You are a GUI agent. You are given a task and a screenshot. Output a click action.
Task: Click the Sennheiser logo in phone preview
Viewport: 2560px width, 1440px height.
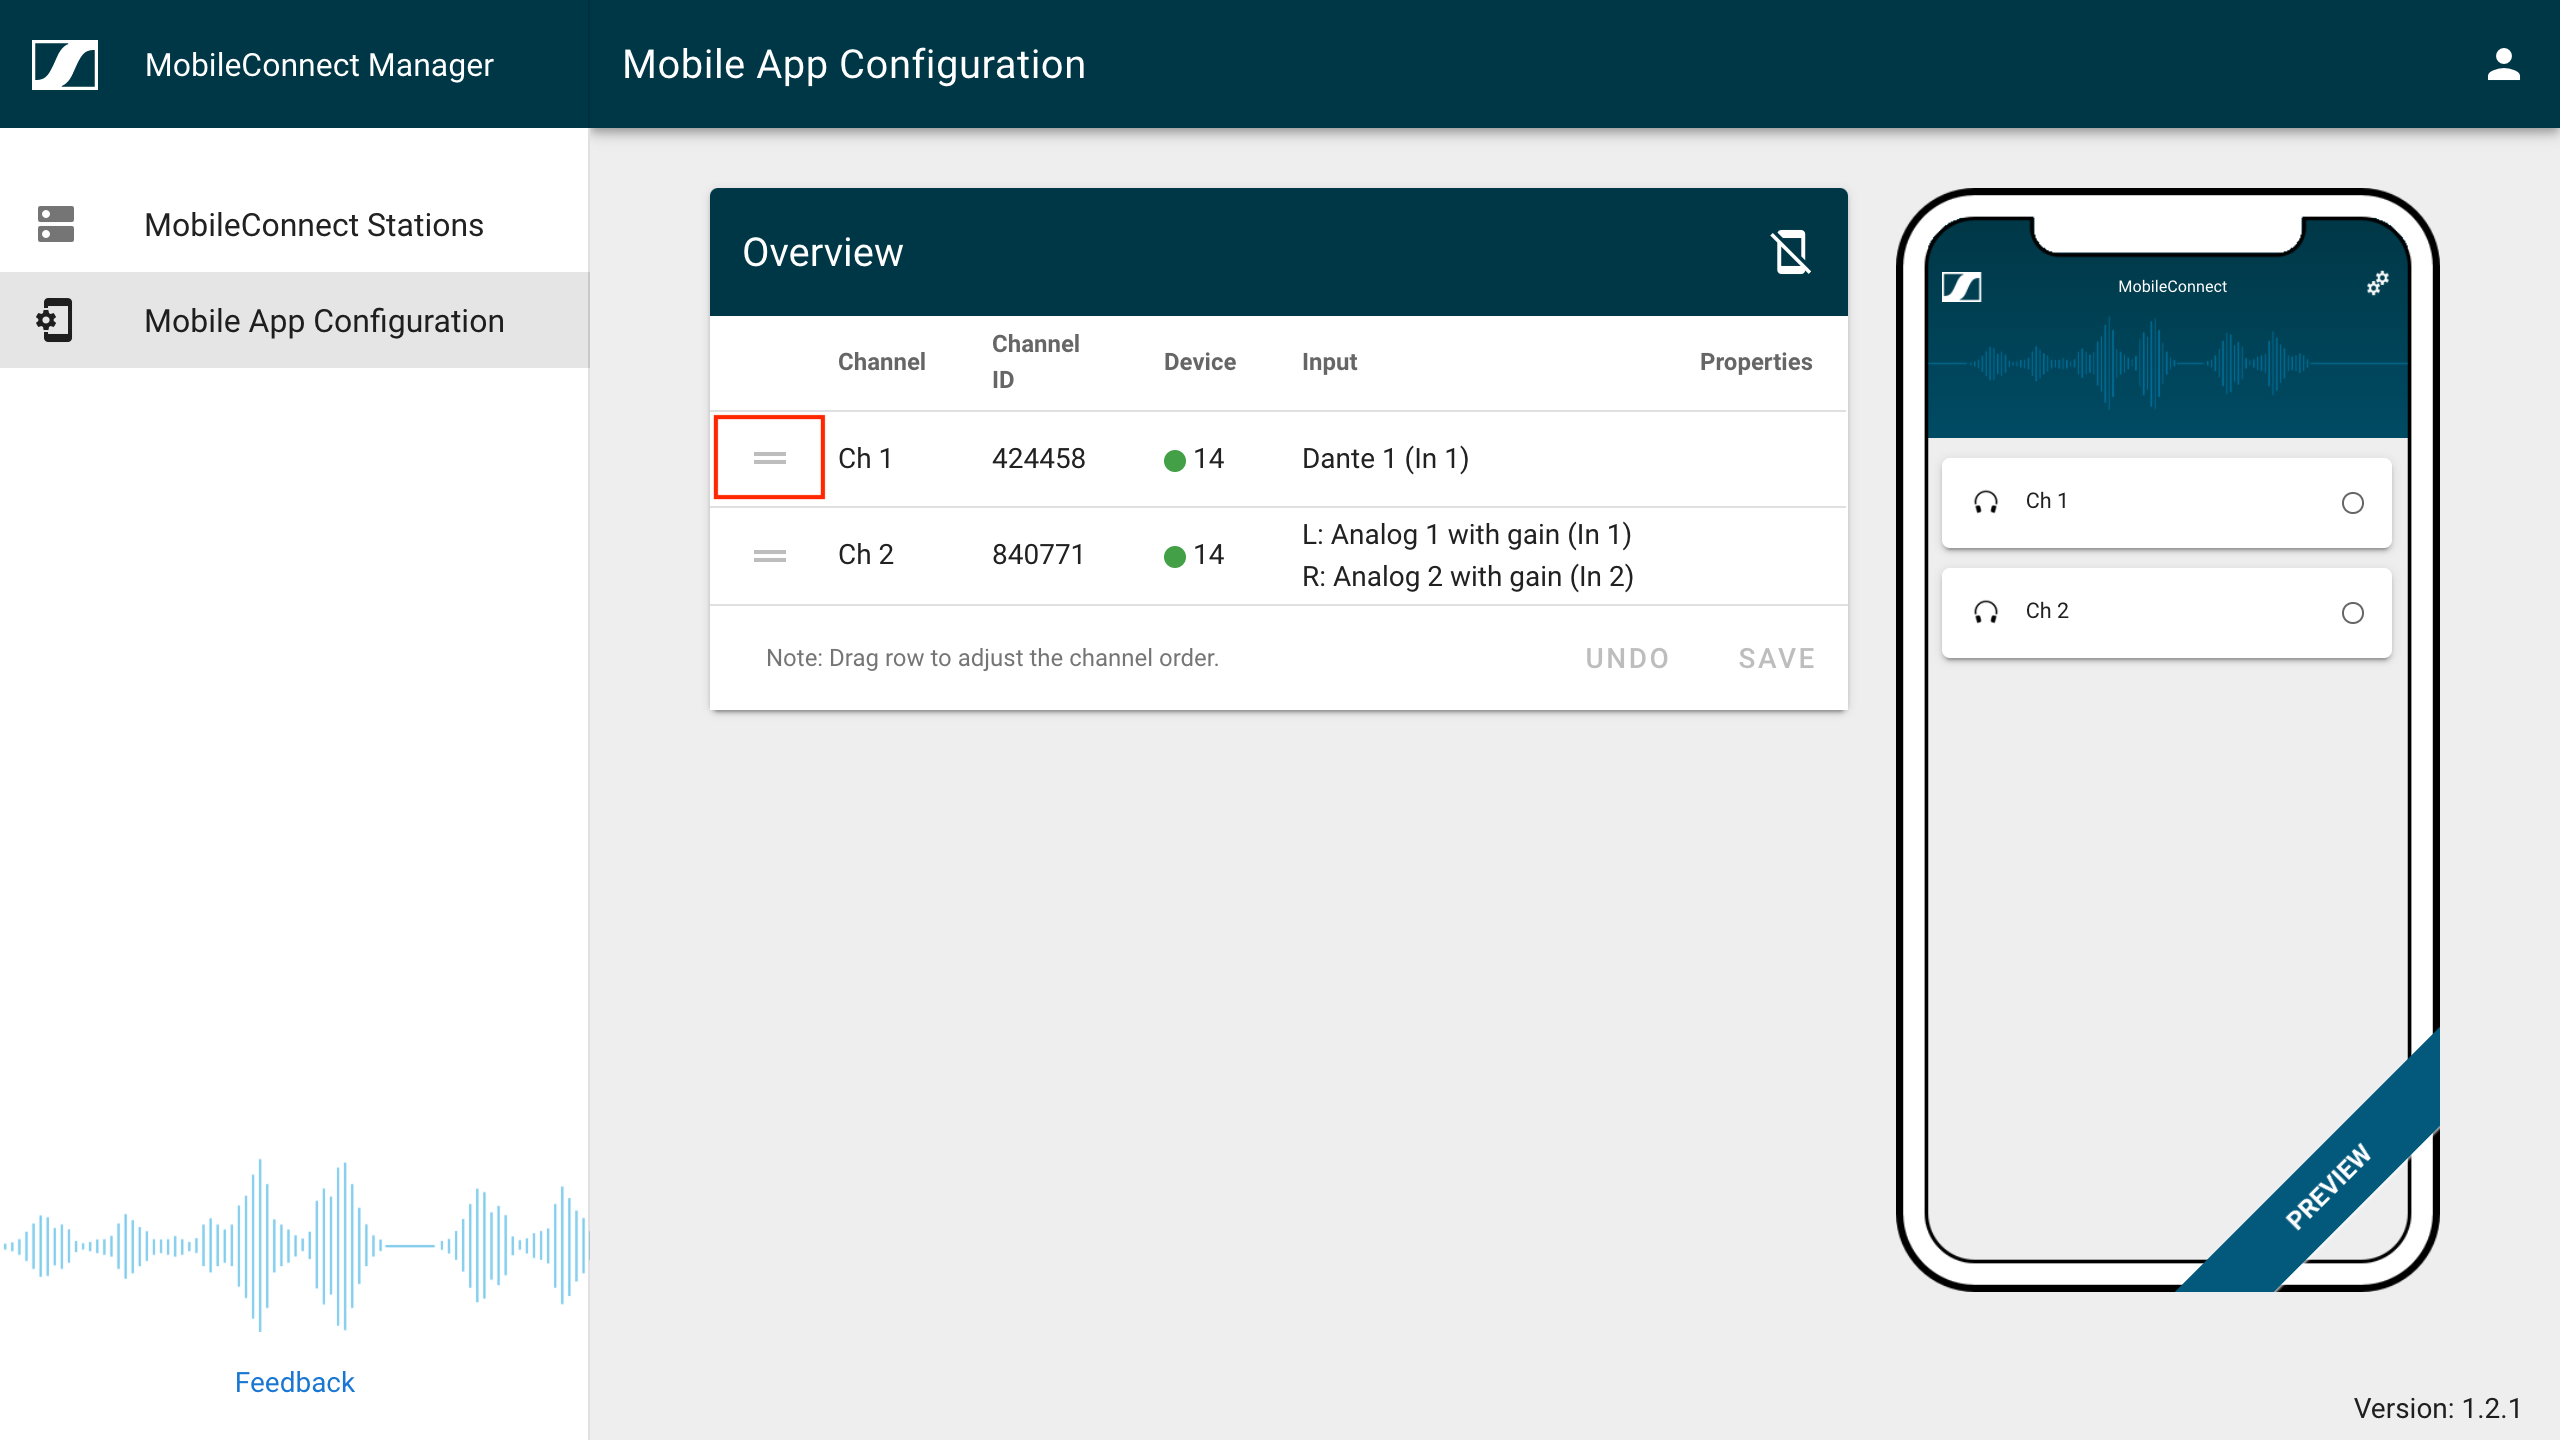point(1961,287)
